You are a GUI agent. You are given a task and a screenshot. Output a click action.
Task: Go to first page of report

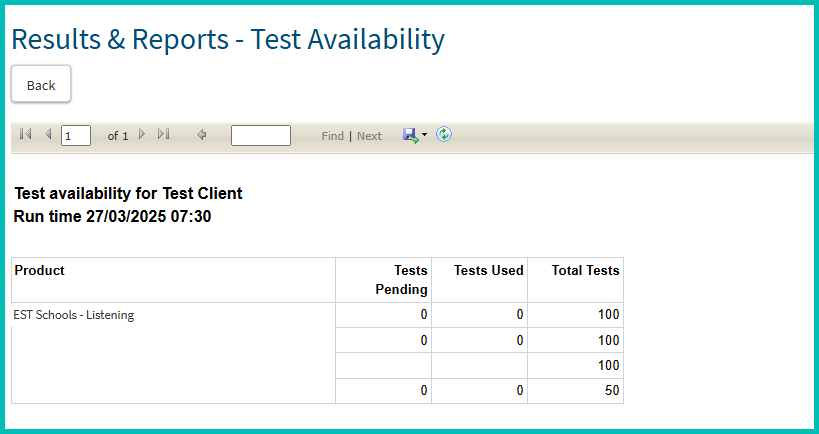click(25, 134)
